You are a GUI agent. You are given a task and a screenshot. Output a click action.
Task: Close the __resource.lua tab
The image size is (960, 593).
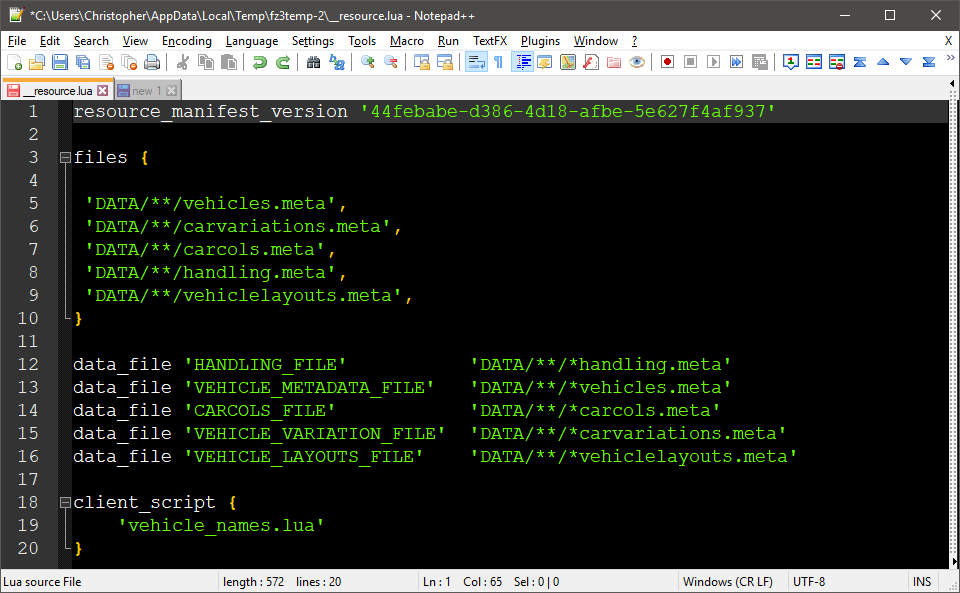point(103,91)
